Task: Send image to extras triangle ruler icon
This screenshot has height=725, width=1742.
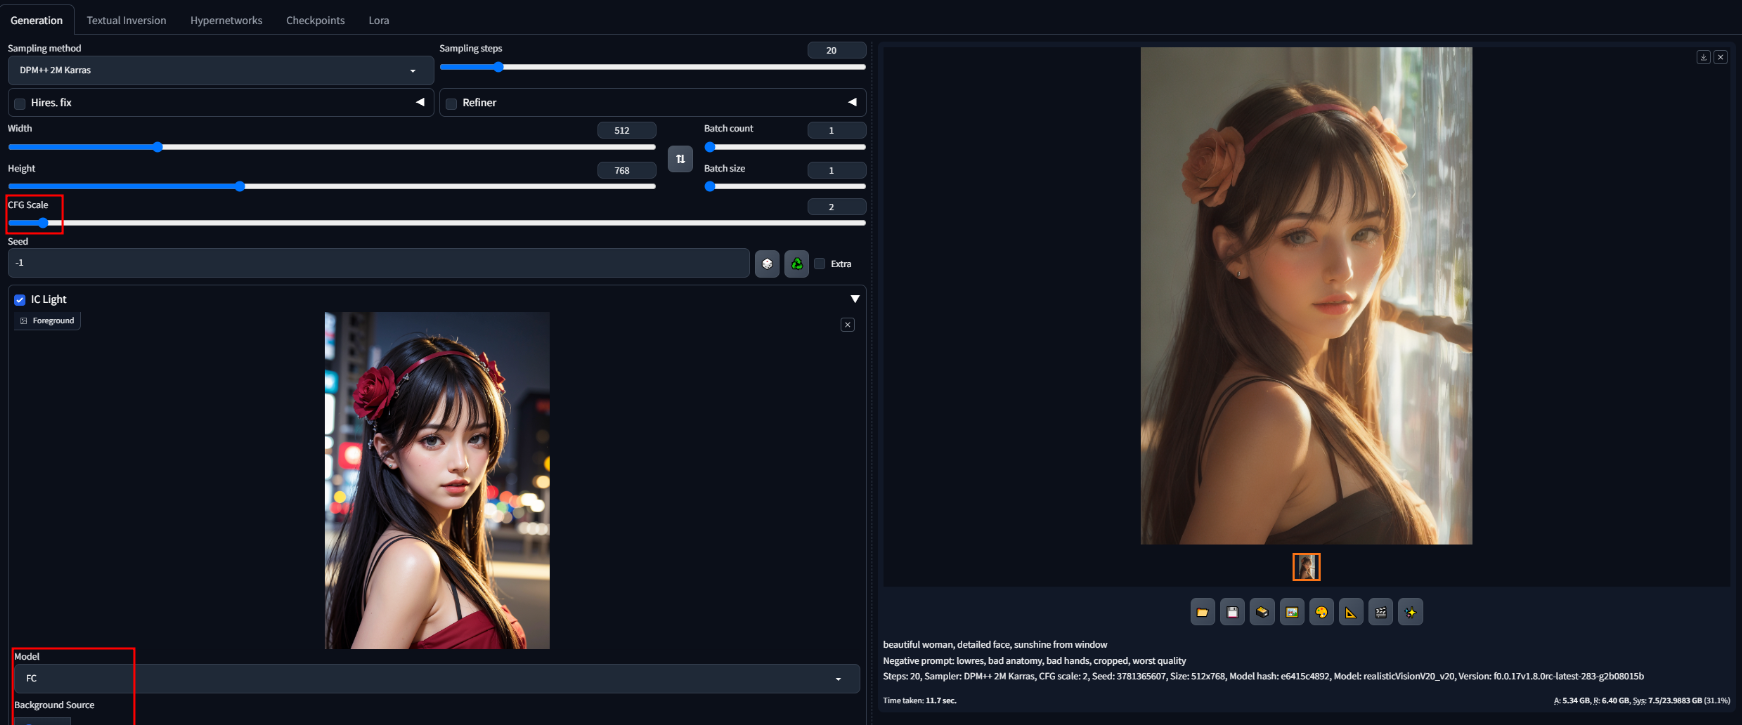Action: (1351, 612)
